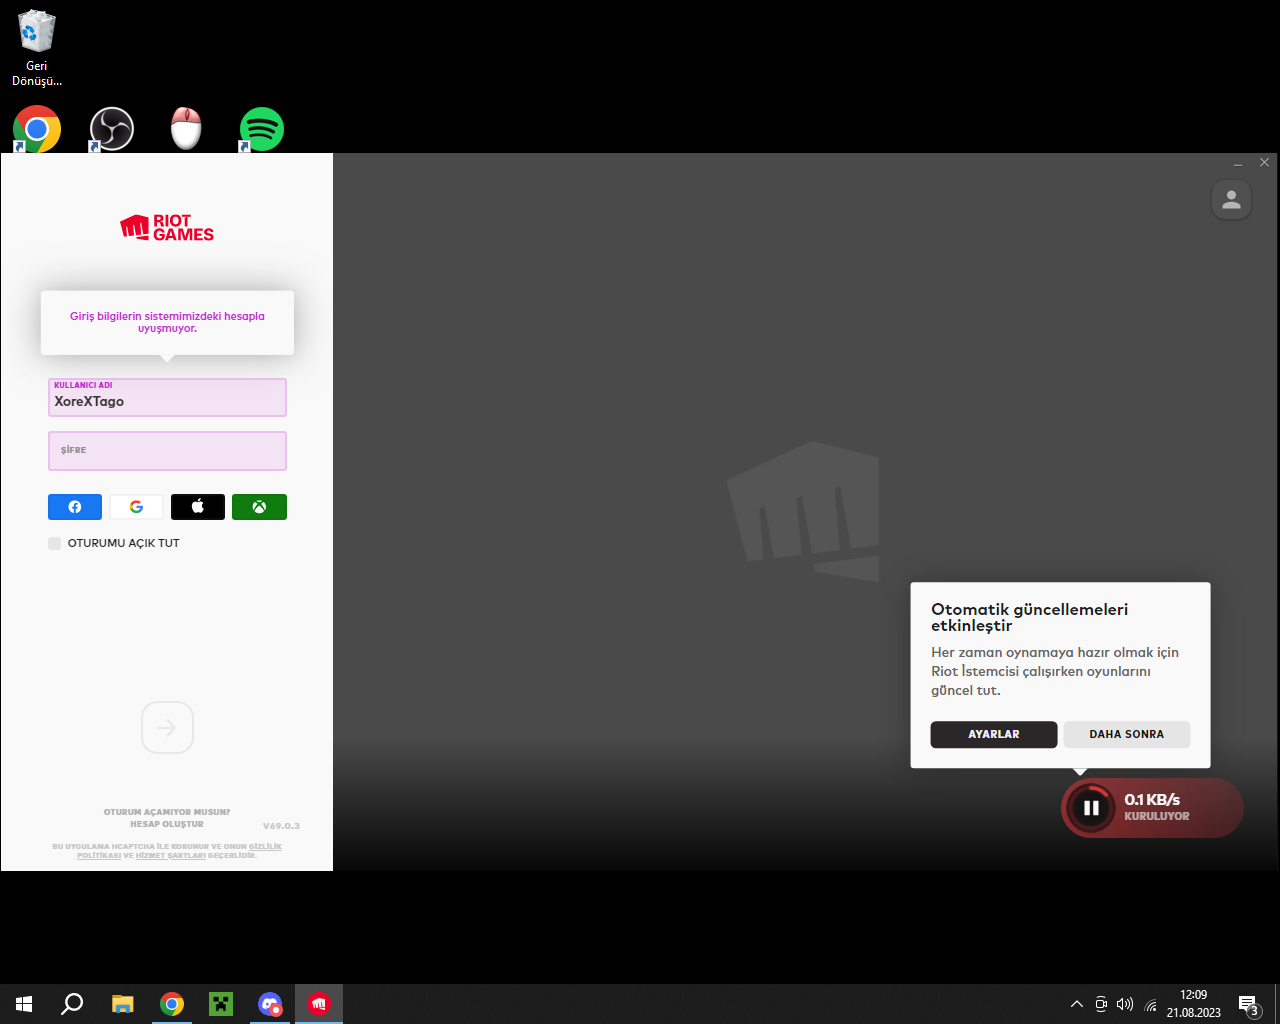Select the OBS Studio desktop shortcut
Screen dimensions: 1280x1024
pyautogui.click(x=112, y=129)
